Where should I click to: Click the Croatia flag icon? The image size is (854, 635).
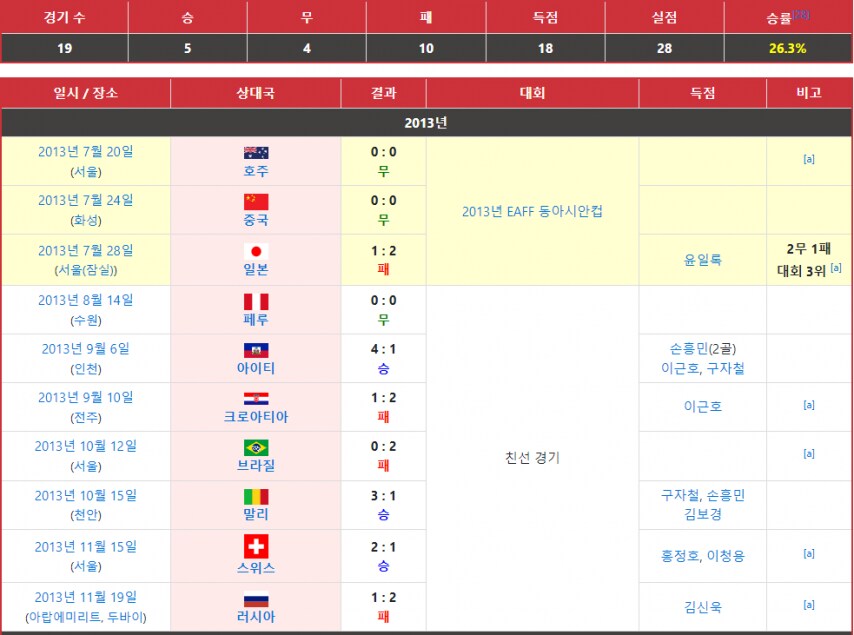256,398
